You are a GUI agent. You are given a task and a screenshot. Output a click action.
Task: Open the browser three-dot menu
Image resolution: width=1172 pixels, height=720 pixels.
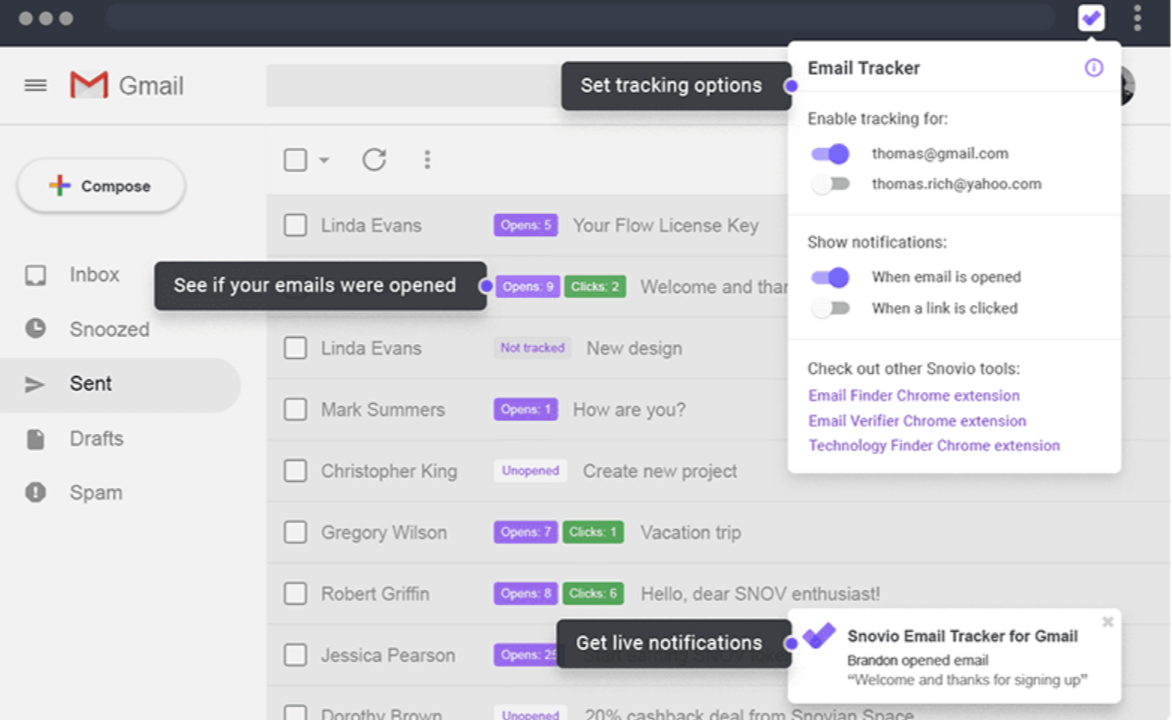pyautogui.click(x=1137, y=18)
